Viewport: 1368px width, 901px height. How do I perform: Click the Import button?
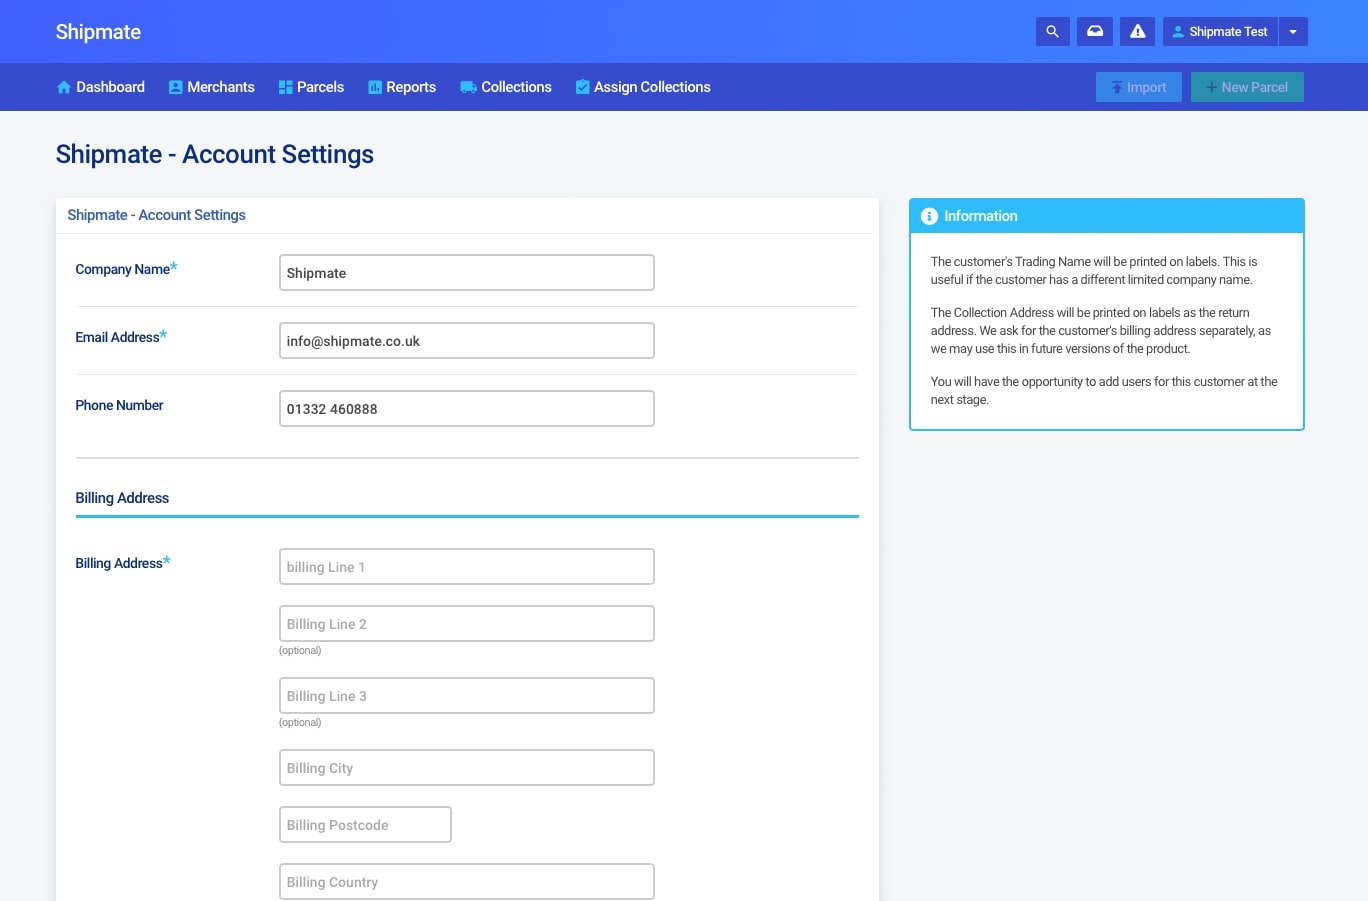coord(1139,87)
